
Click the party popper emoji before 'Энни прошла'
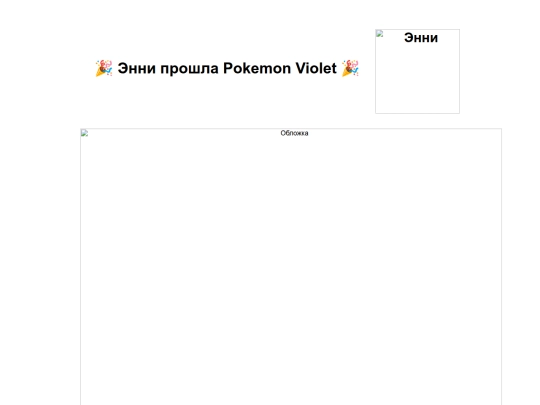point(104,68)
